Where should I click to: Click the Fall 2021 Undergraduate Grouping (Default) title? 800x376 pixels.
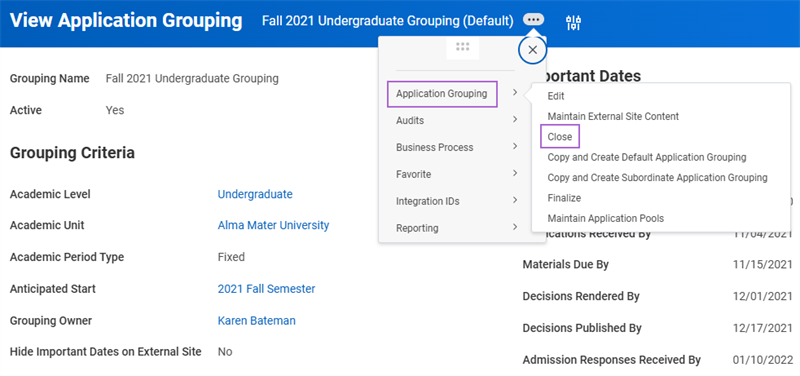(388, 21)
